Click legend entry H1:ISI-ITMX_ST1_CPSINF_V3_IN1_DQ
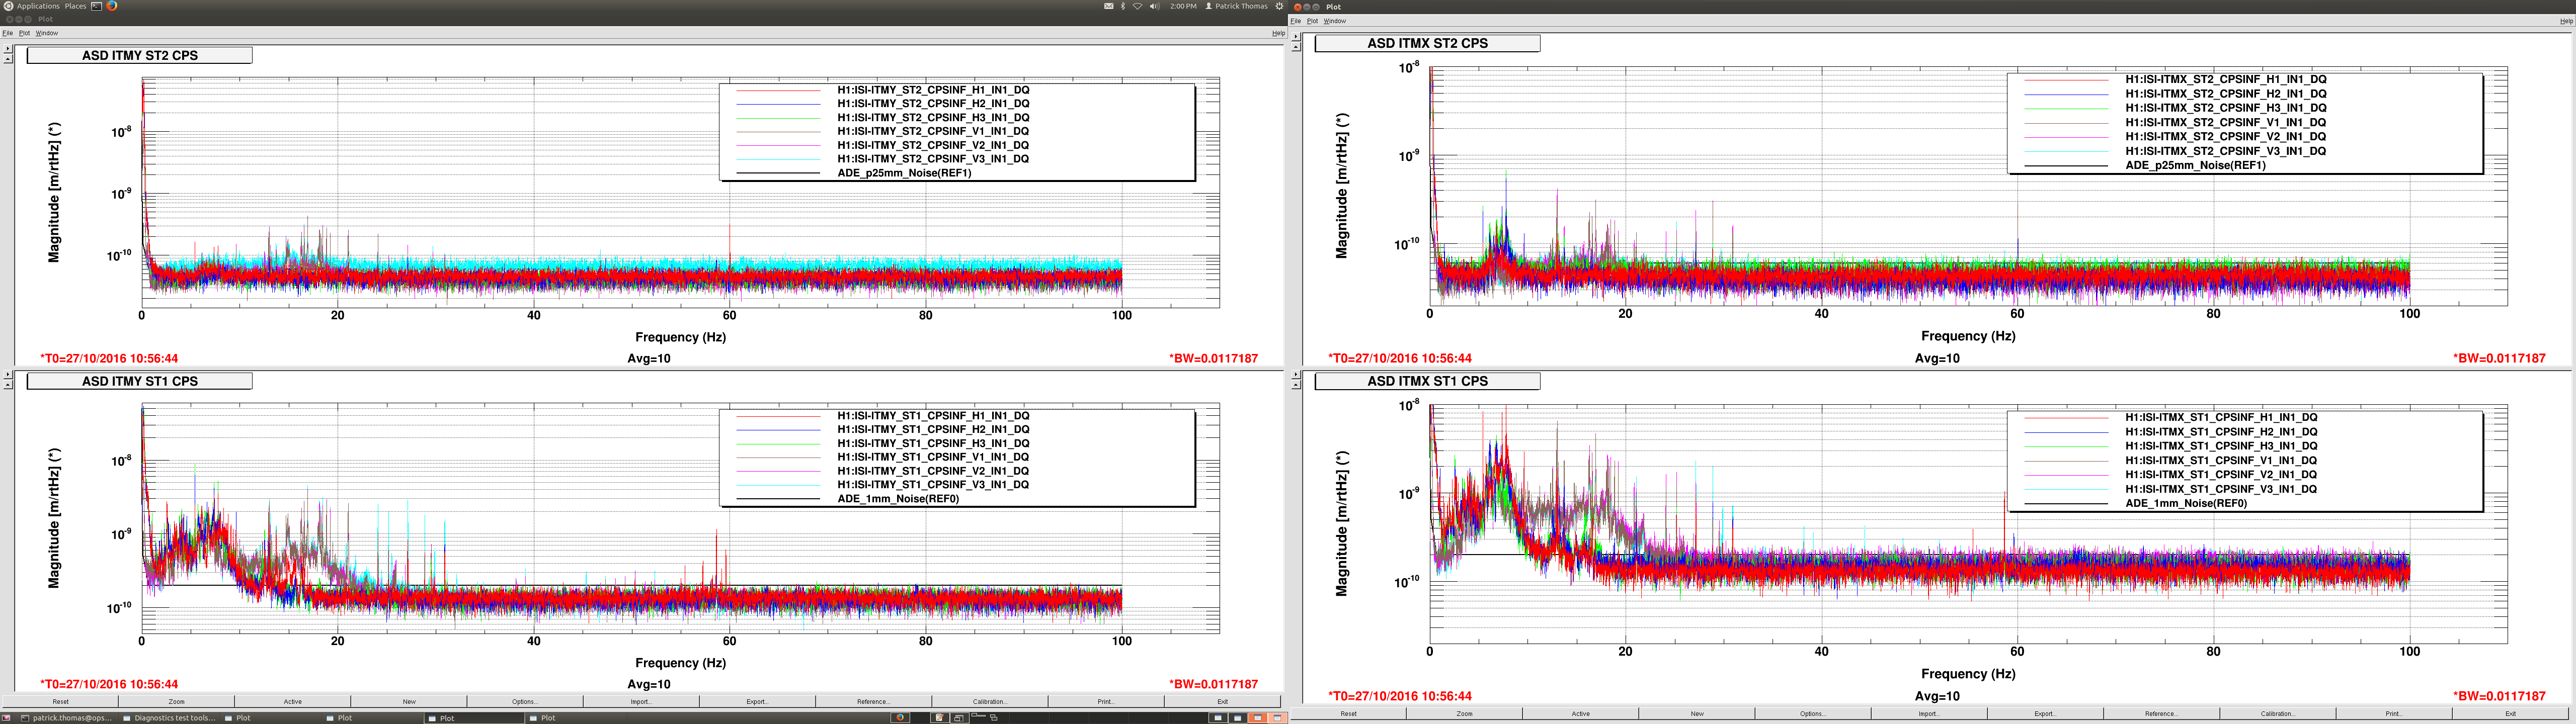The width and height of the screenshot is (2576, 724). (x=2221, y=489)
